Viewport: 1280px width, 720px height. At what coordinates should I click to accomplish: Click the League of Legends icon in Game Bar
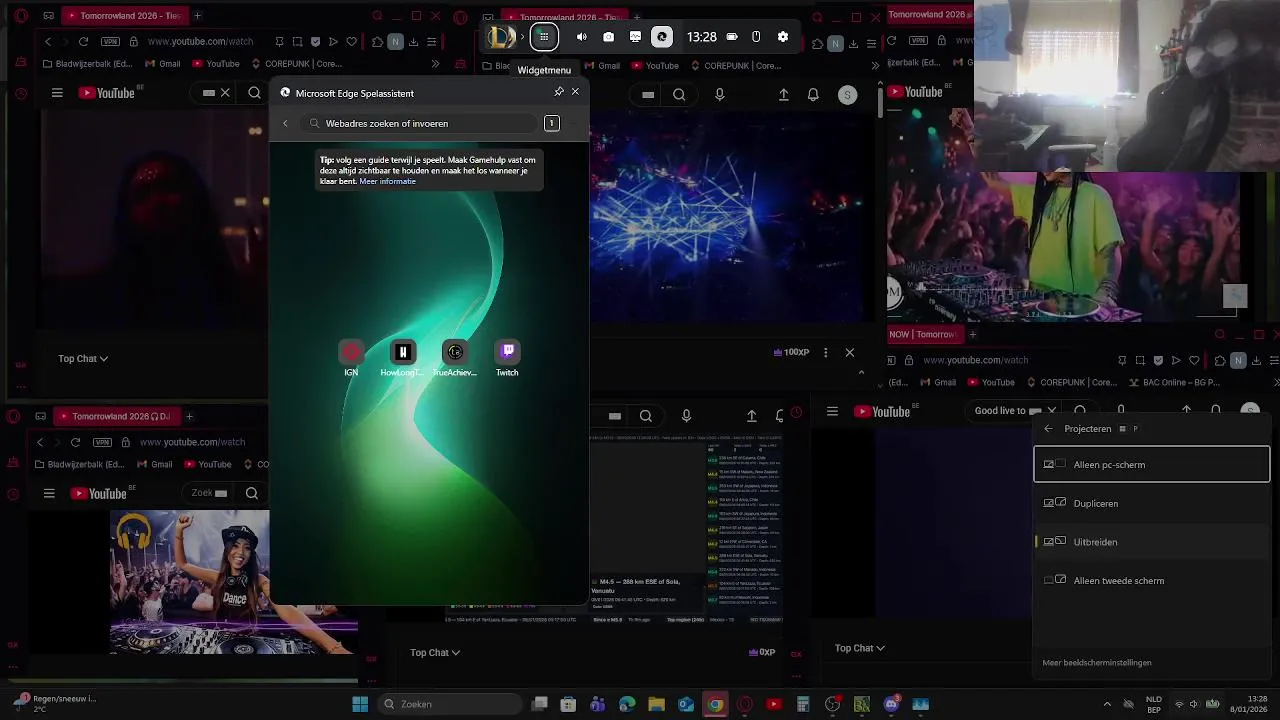click(501, 38)
